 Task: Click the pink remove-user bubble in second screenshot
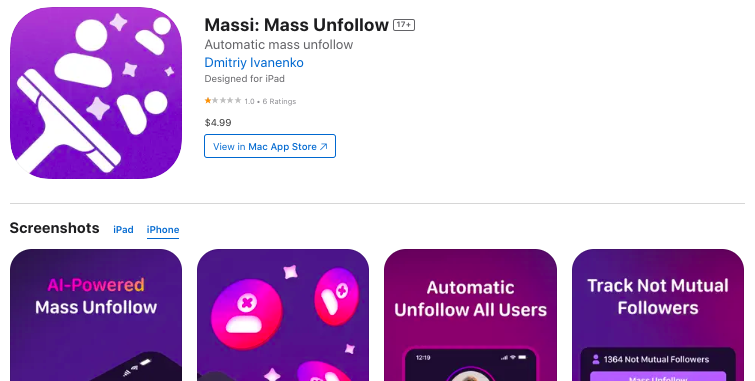click(x=246, y=314)
